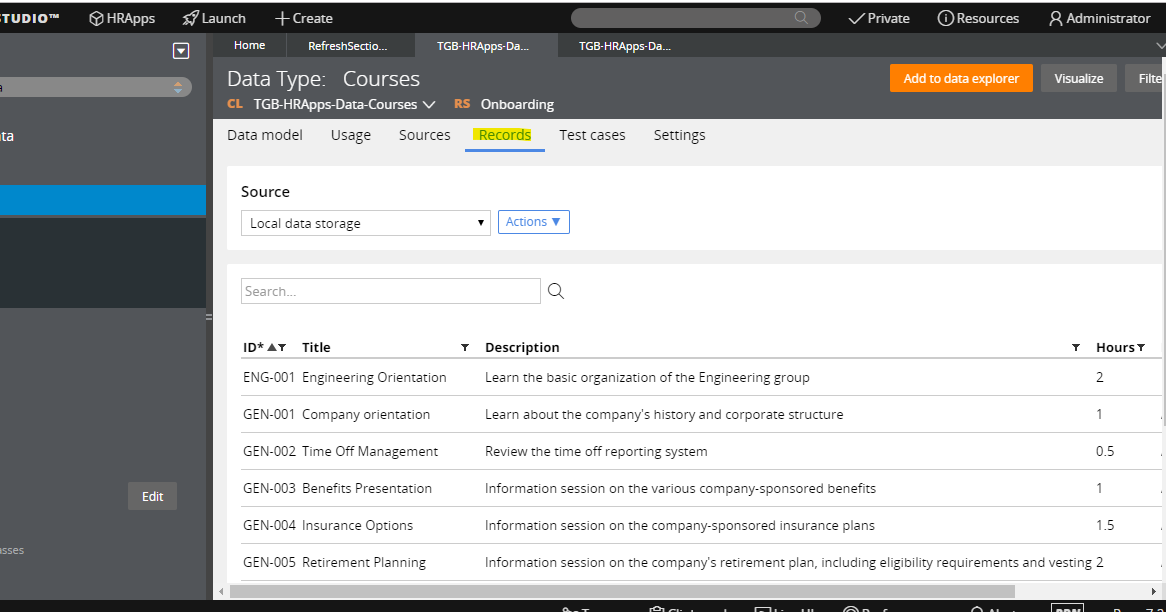Click the Visualize button
Screen dimensions: 1166x612
(x=1078, y=78)
